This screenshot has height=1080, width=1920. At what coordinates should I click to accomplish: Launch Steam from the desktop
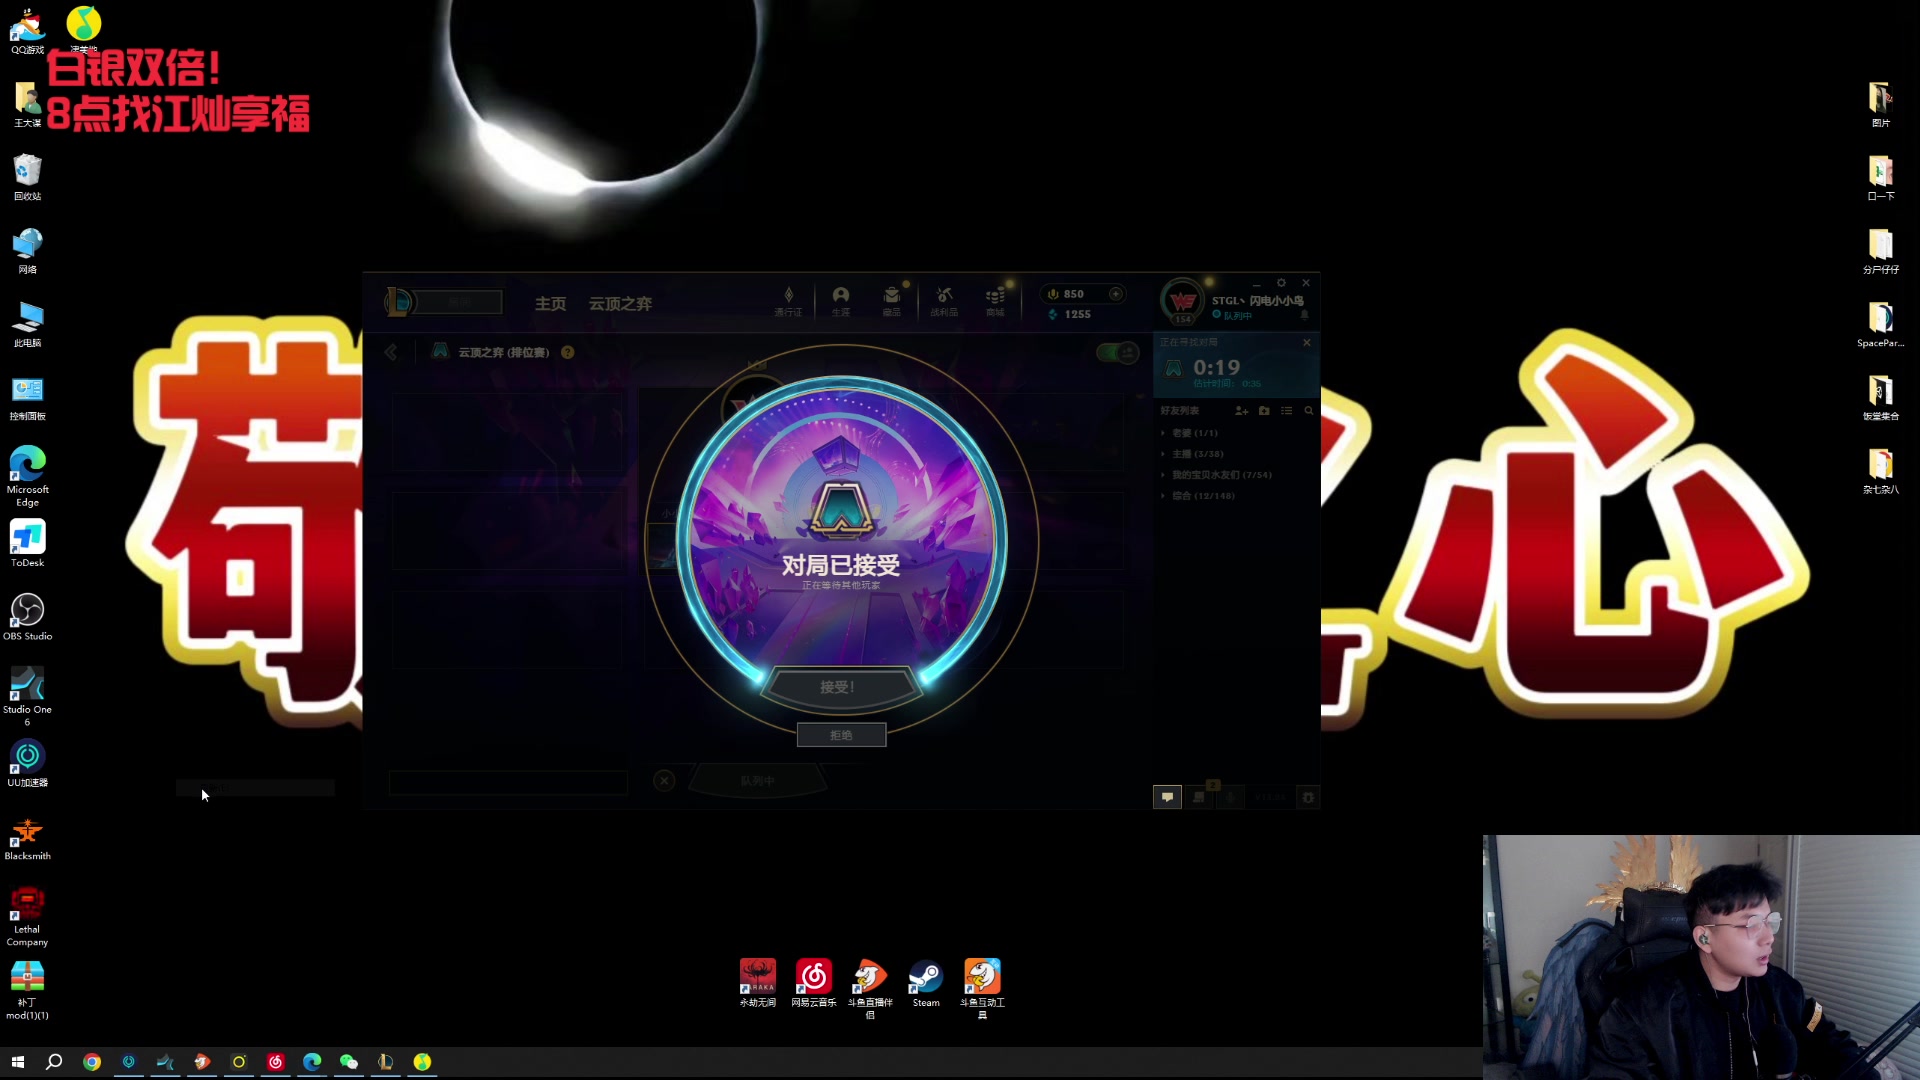[x=926, y=983]
